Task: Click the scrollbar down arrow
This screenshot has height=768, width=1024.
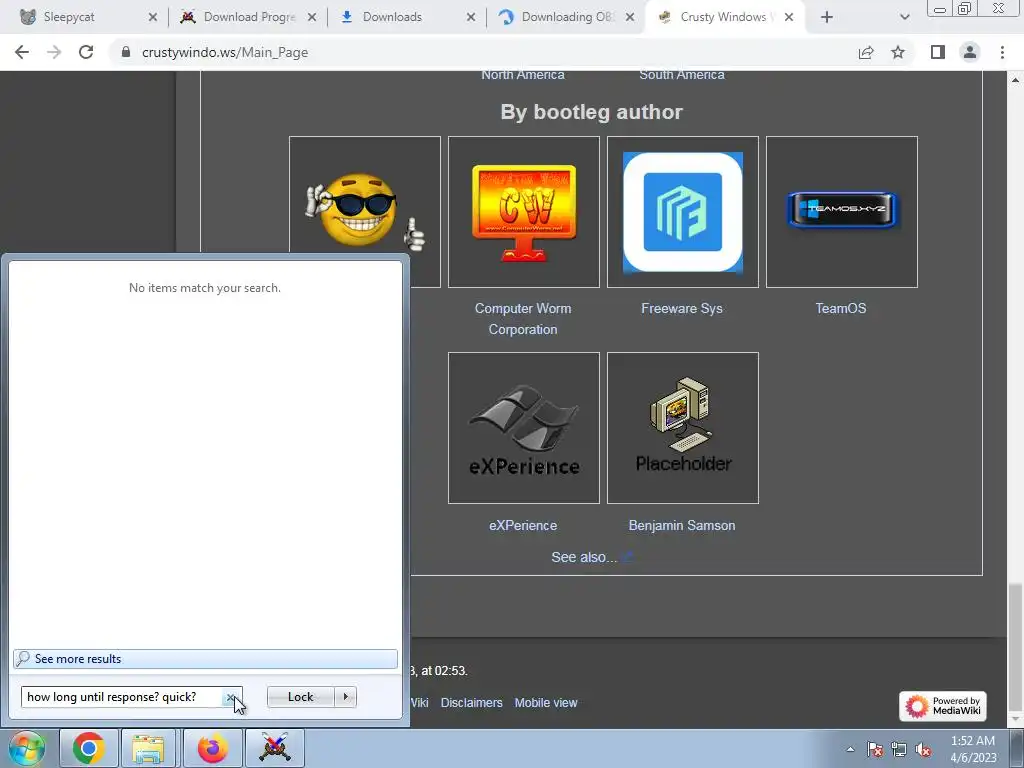Action: click(1015, 720)
